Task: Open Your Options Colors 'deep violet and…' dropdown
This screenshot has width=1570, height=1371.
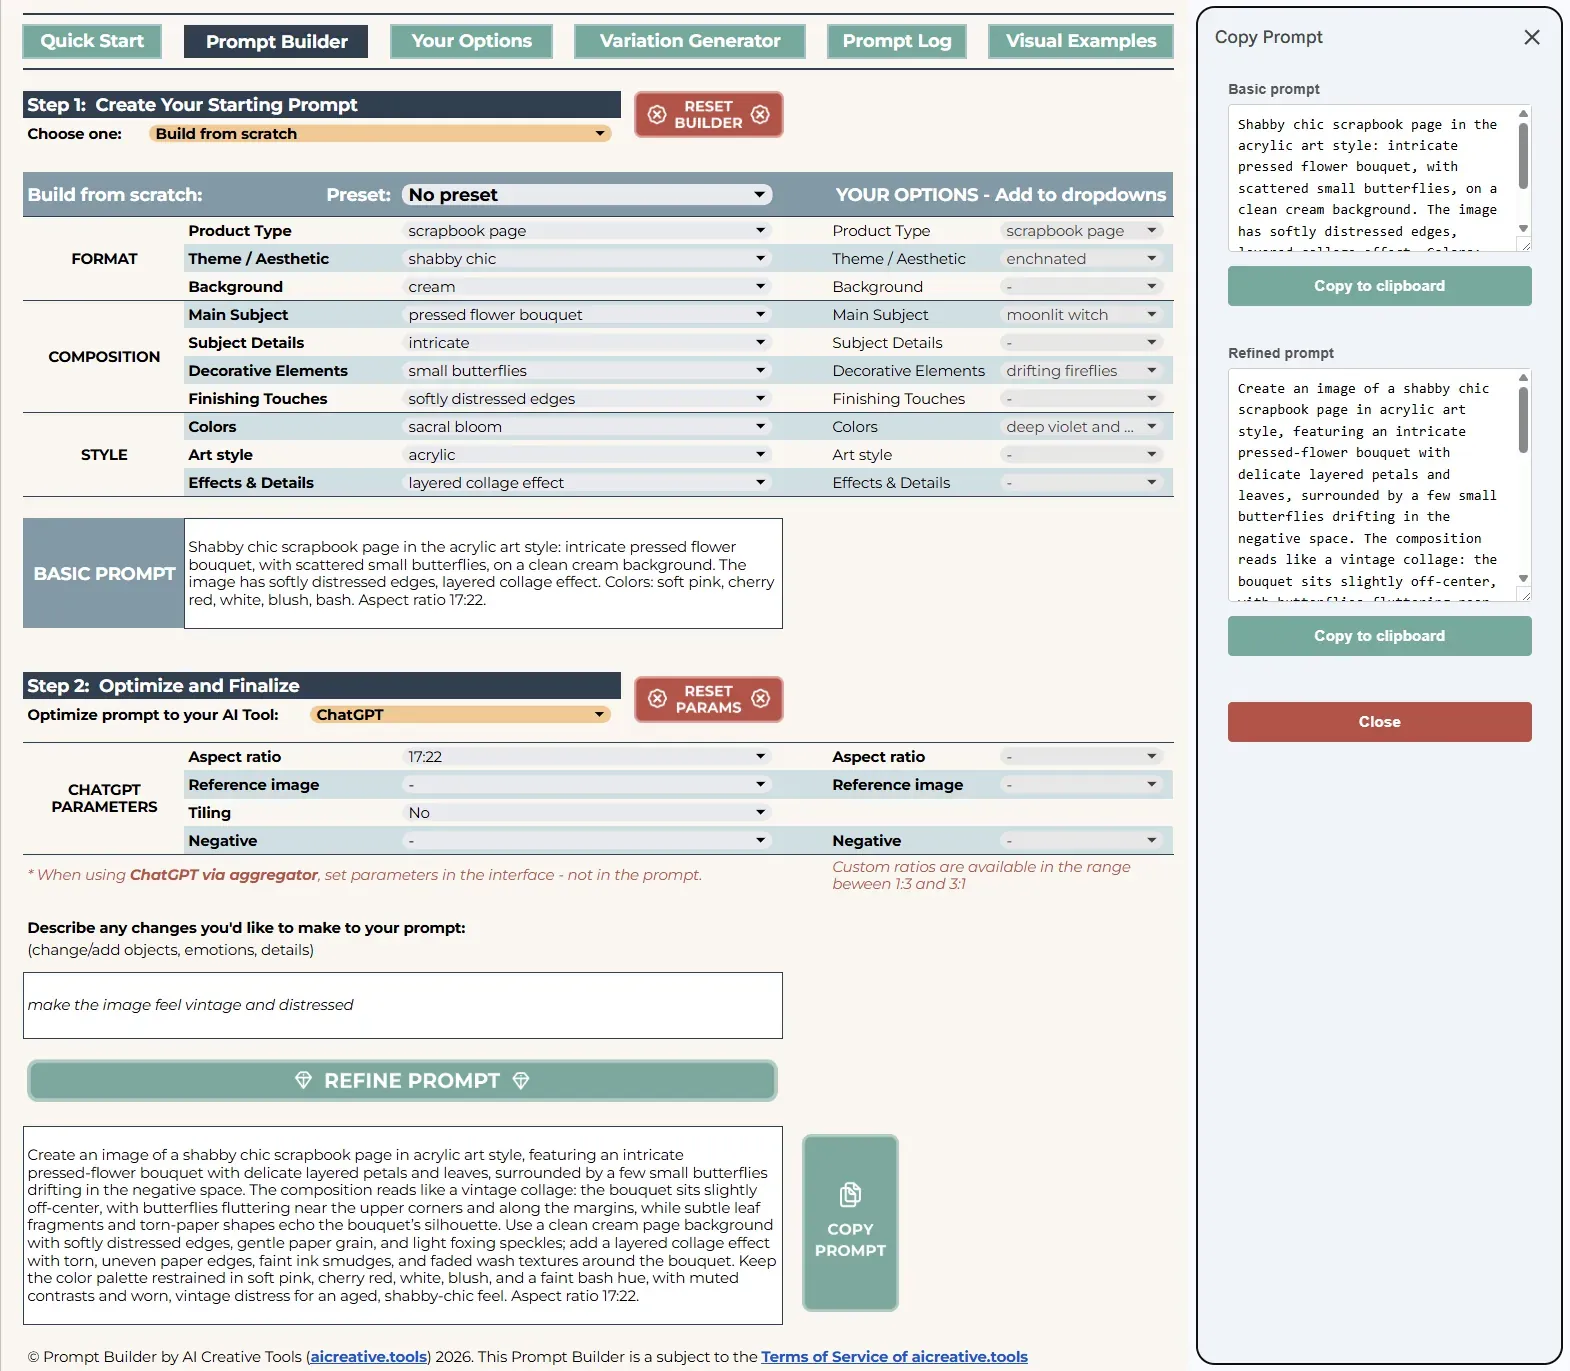Action: [x=1081, y=427]
